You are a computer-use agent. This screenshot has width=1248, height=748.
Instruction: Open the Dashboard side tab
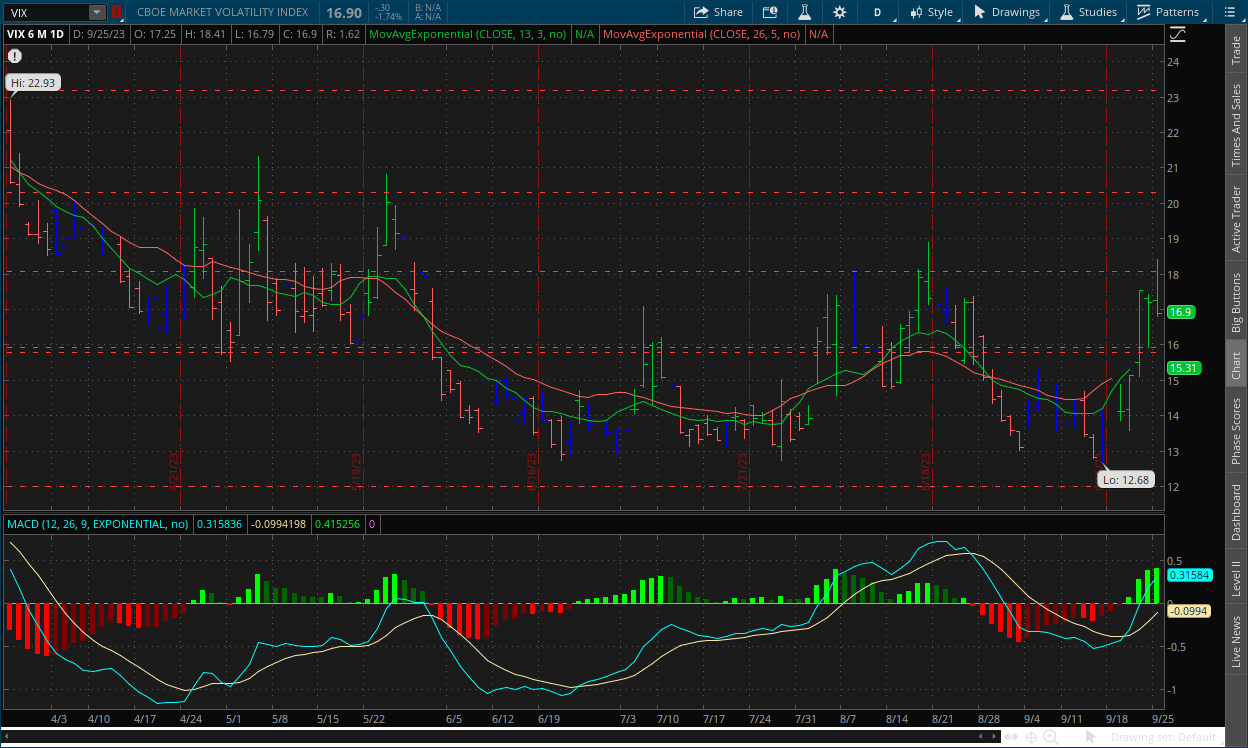tap(1236, 513)
